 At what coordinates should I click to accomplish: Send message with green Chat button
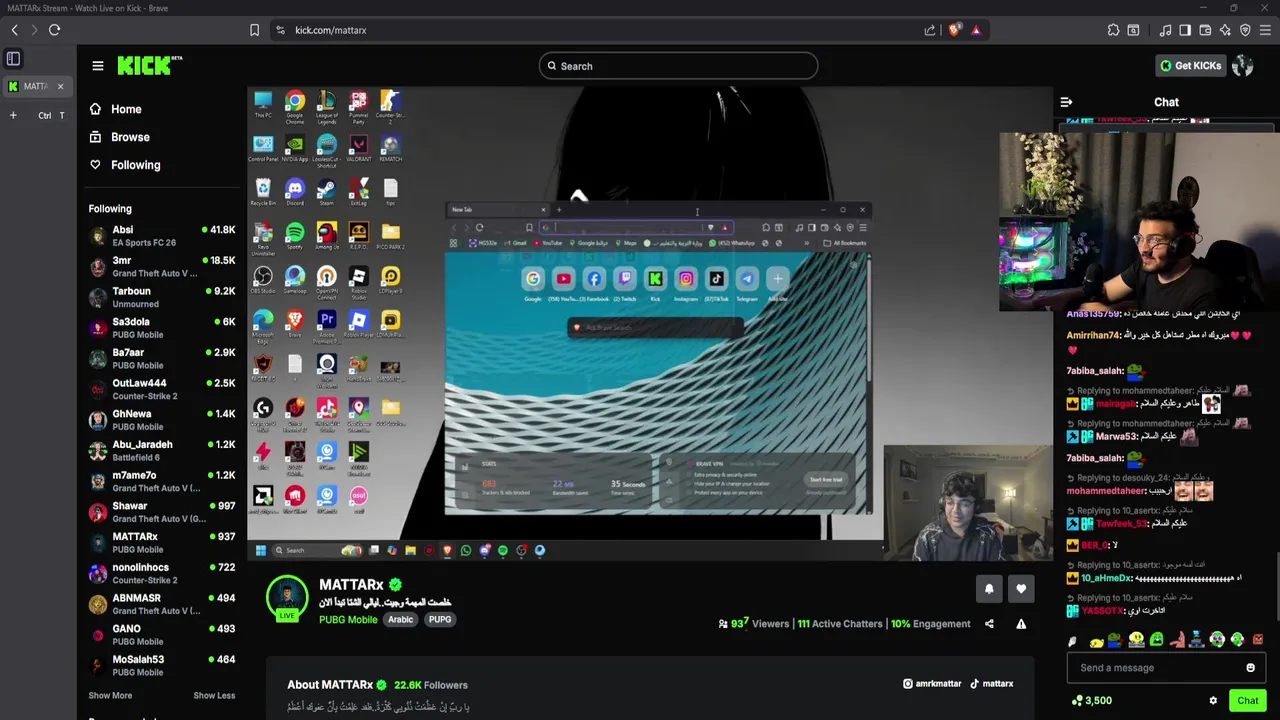pos(1247,701)
